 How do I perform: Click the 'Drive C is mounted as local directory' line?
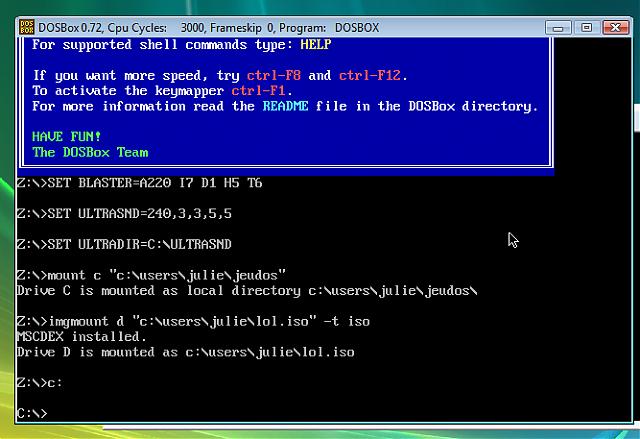[247, 290]
